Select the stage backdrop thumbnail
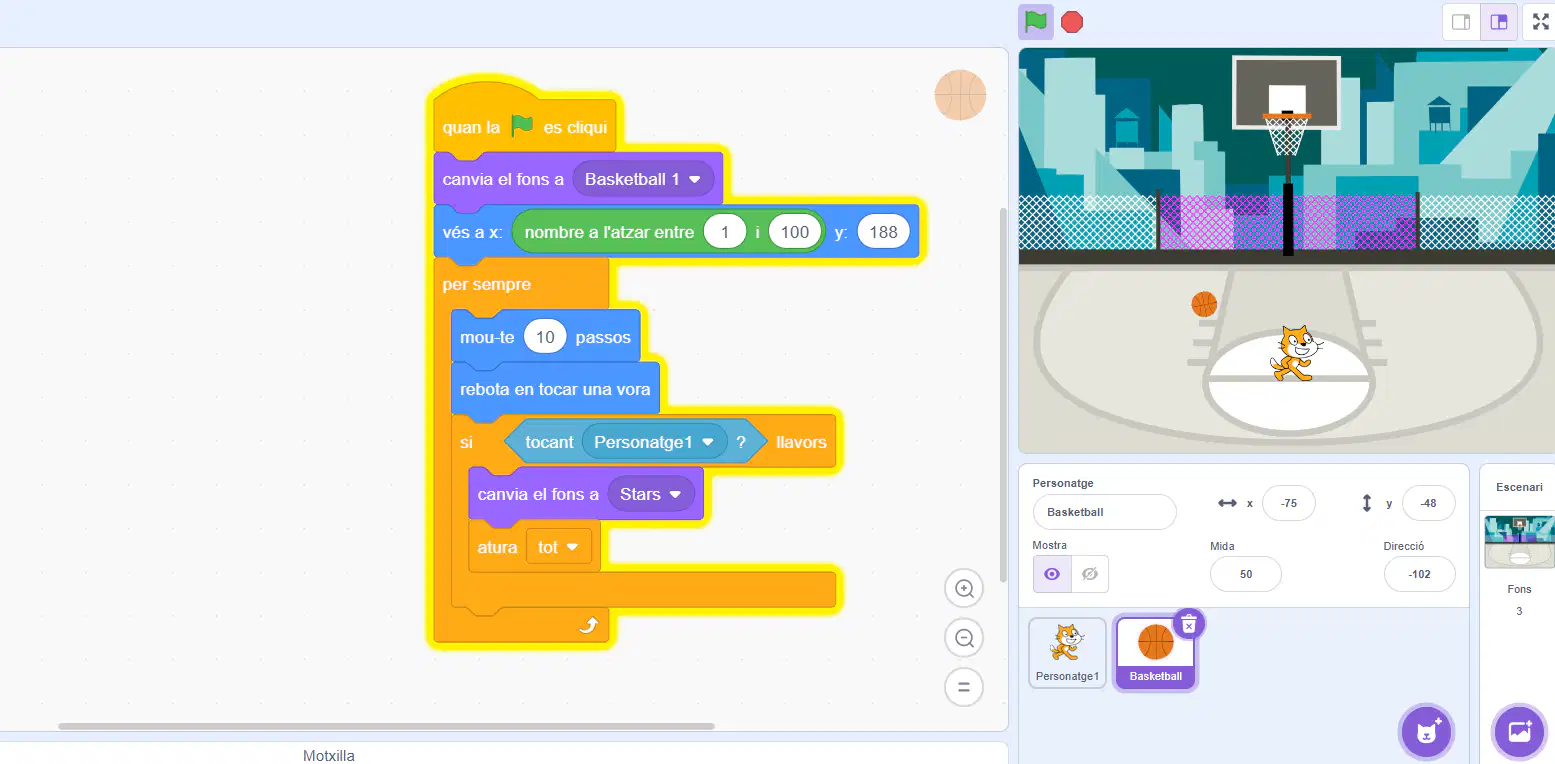Screen dimensions: 1555x764 1519,542
